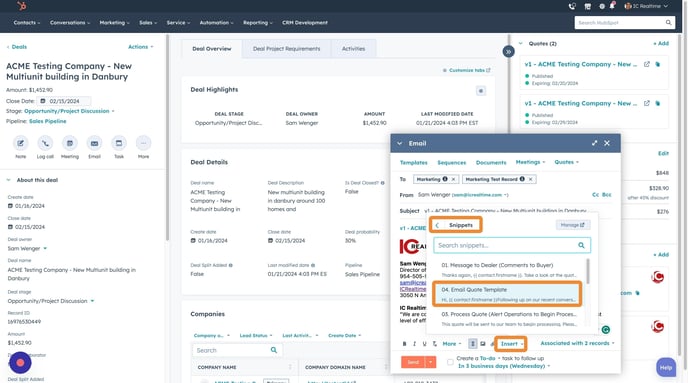This screenshot has width=688, height=383.
Task: Open the calling phone icon in top bar
Action: 572,6
